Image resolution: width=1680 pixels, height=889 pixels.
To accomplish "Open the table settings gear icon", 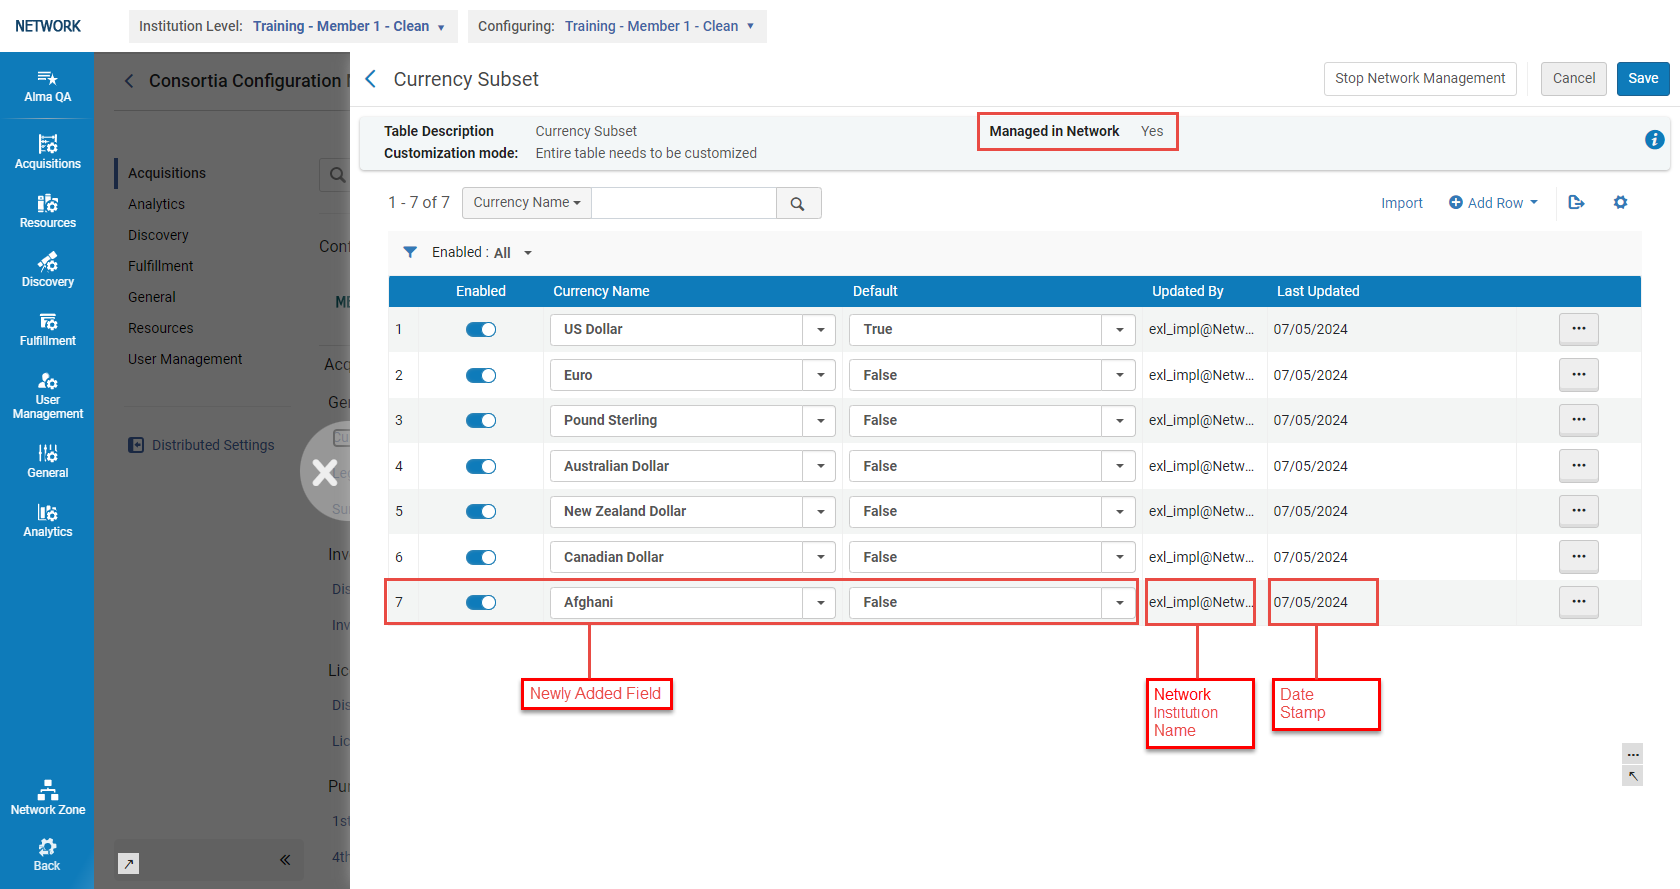I will click(x=1620, y=203).
